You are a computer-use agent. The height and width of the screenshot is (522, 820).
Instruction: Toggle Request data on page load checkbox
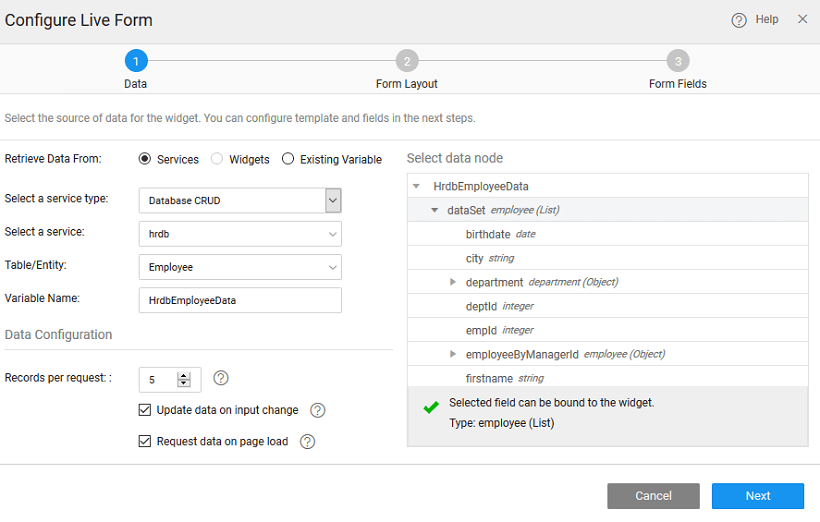(x=145, y=442)
